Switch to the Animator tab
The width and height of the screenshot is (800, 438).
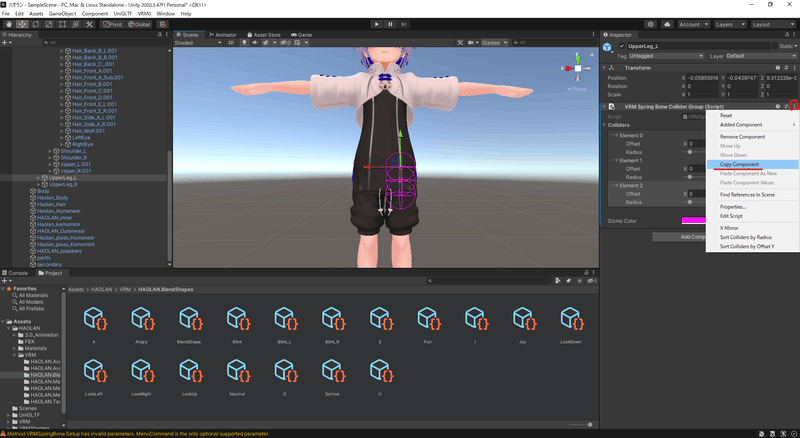[223, 35]
